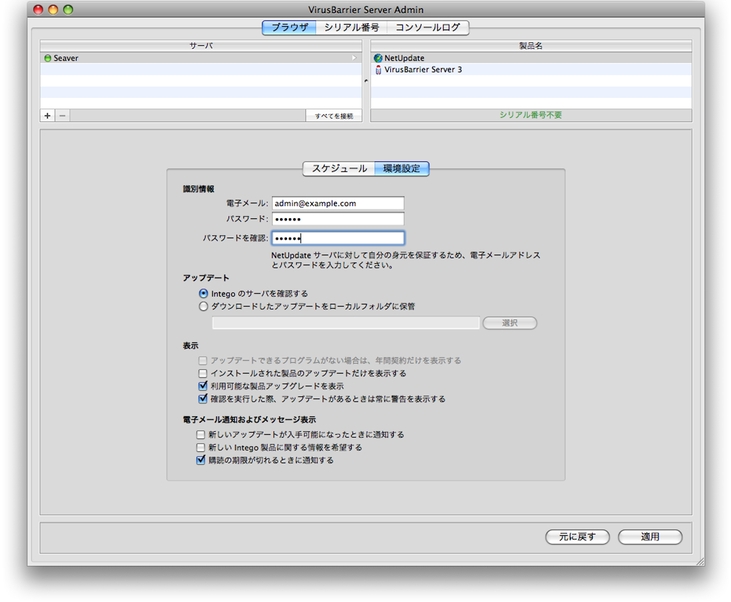Click the パスワード input field

click(x=338, y=219)
